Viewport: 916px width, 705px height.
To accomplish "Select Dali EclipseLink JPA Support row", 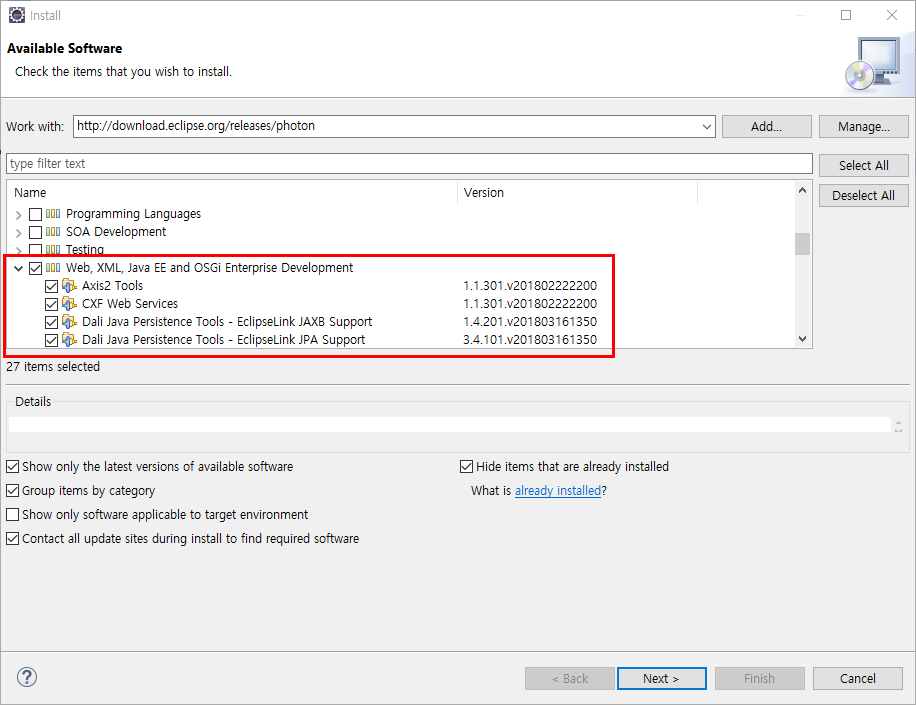I will tap(223, 340).
